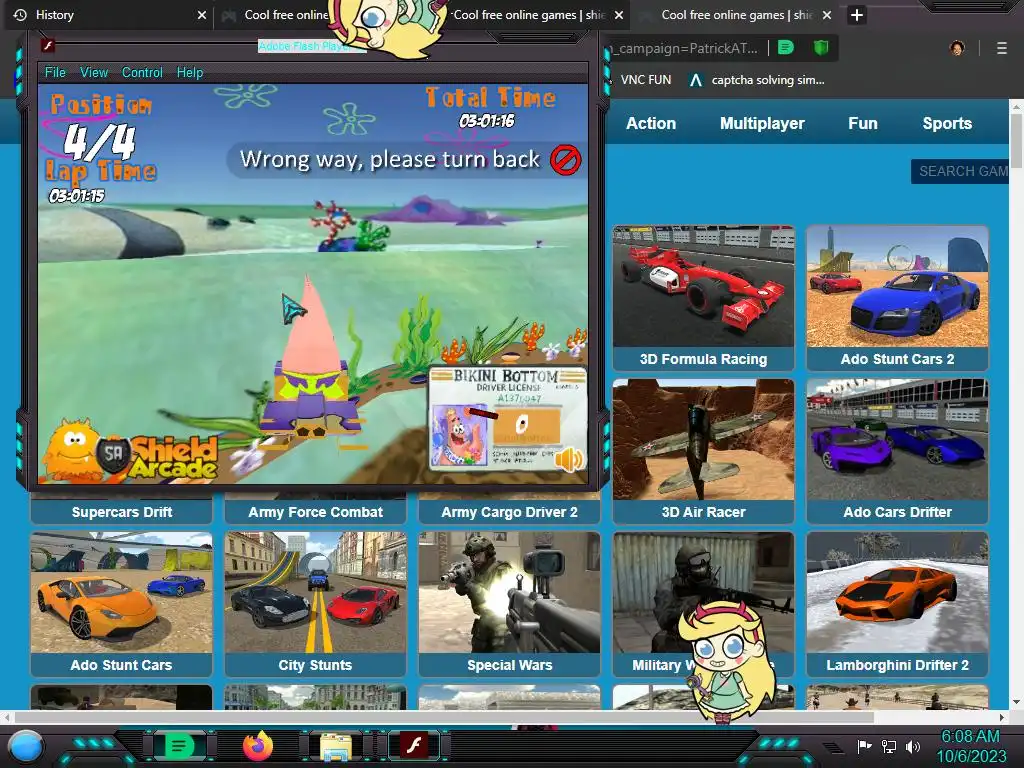
Task: Open the Lamborghini Drifter 2 thumbnail
Action: (897, 592)
